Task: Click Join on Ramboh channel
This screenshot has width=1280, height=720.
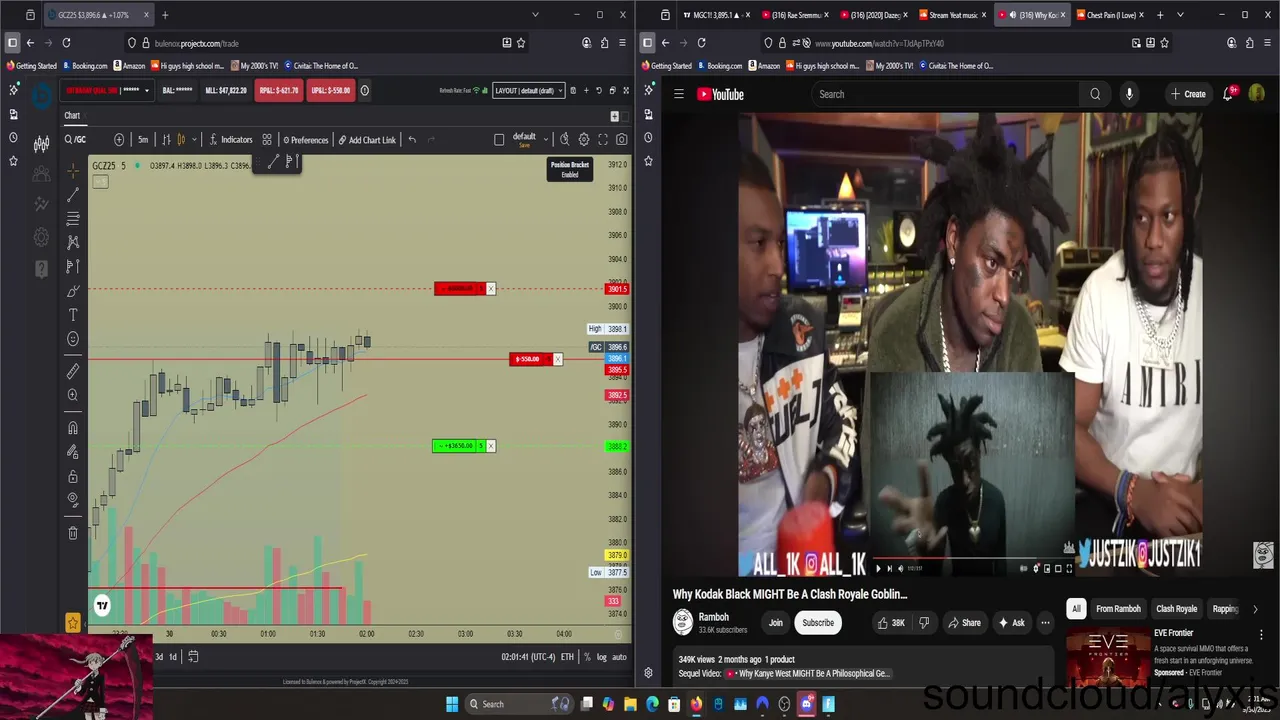Action: (775, 623)
